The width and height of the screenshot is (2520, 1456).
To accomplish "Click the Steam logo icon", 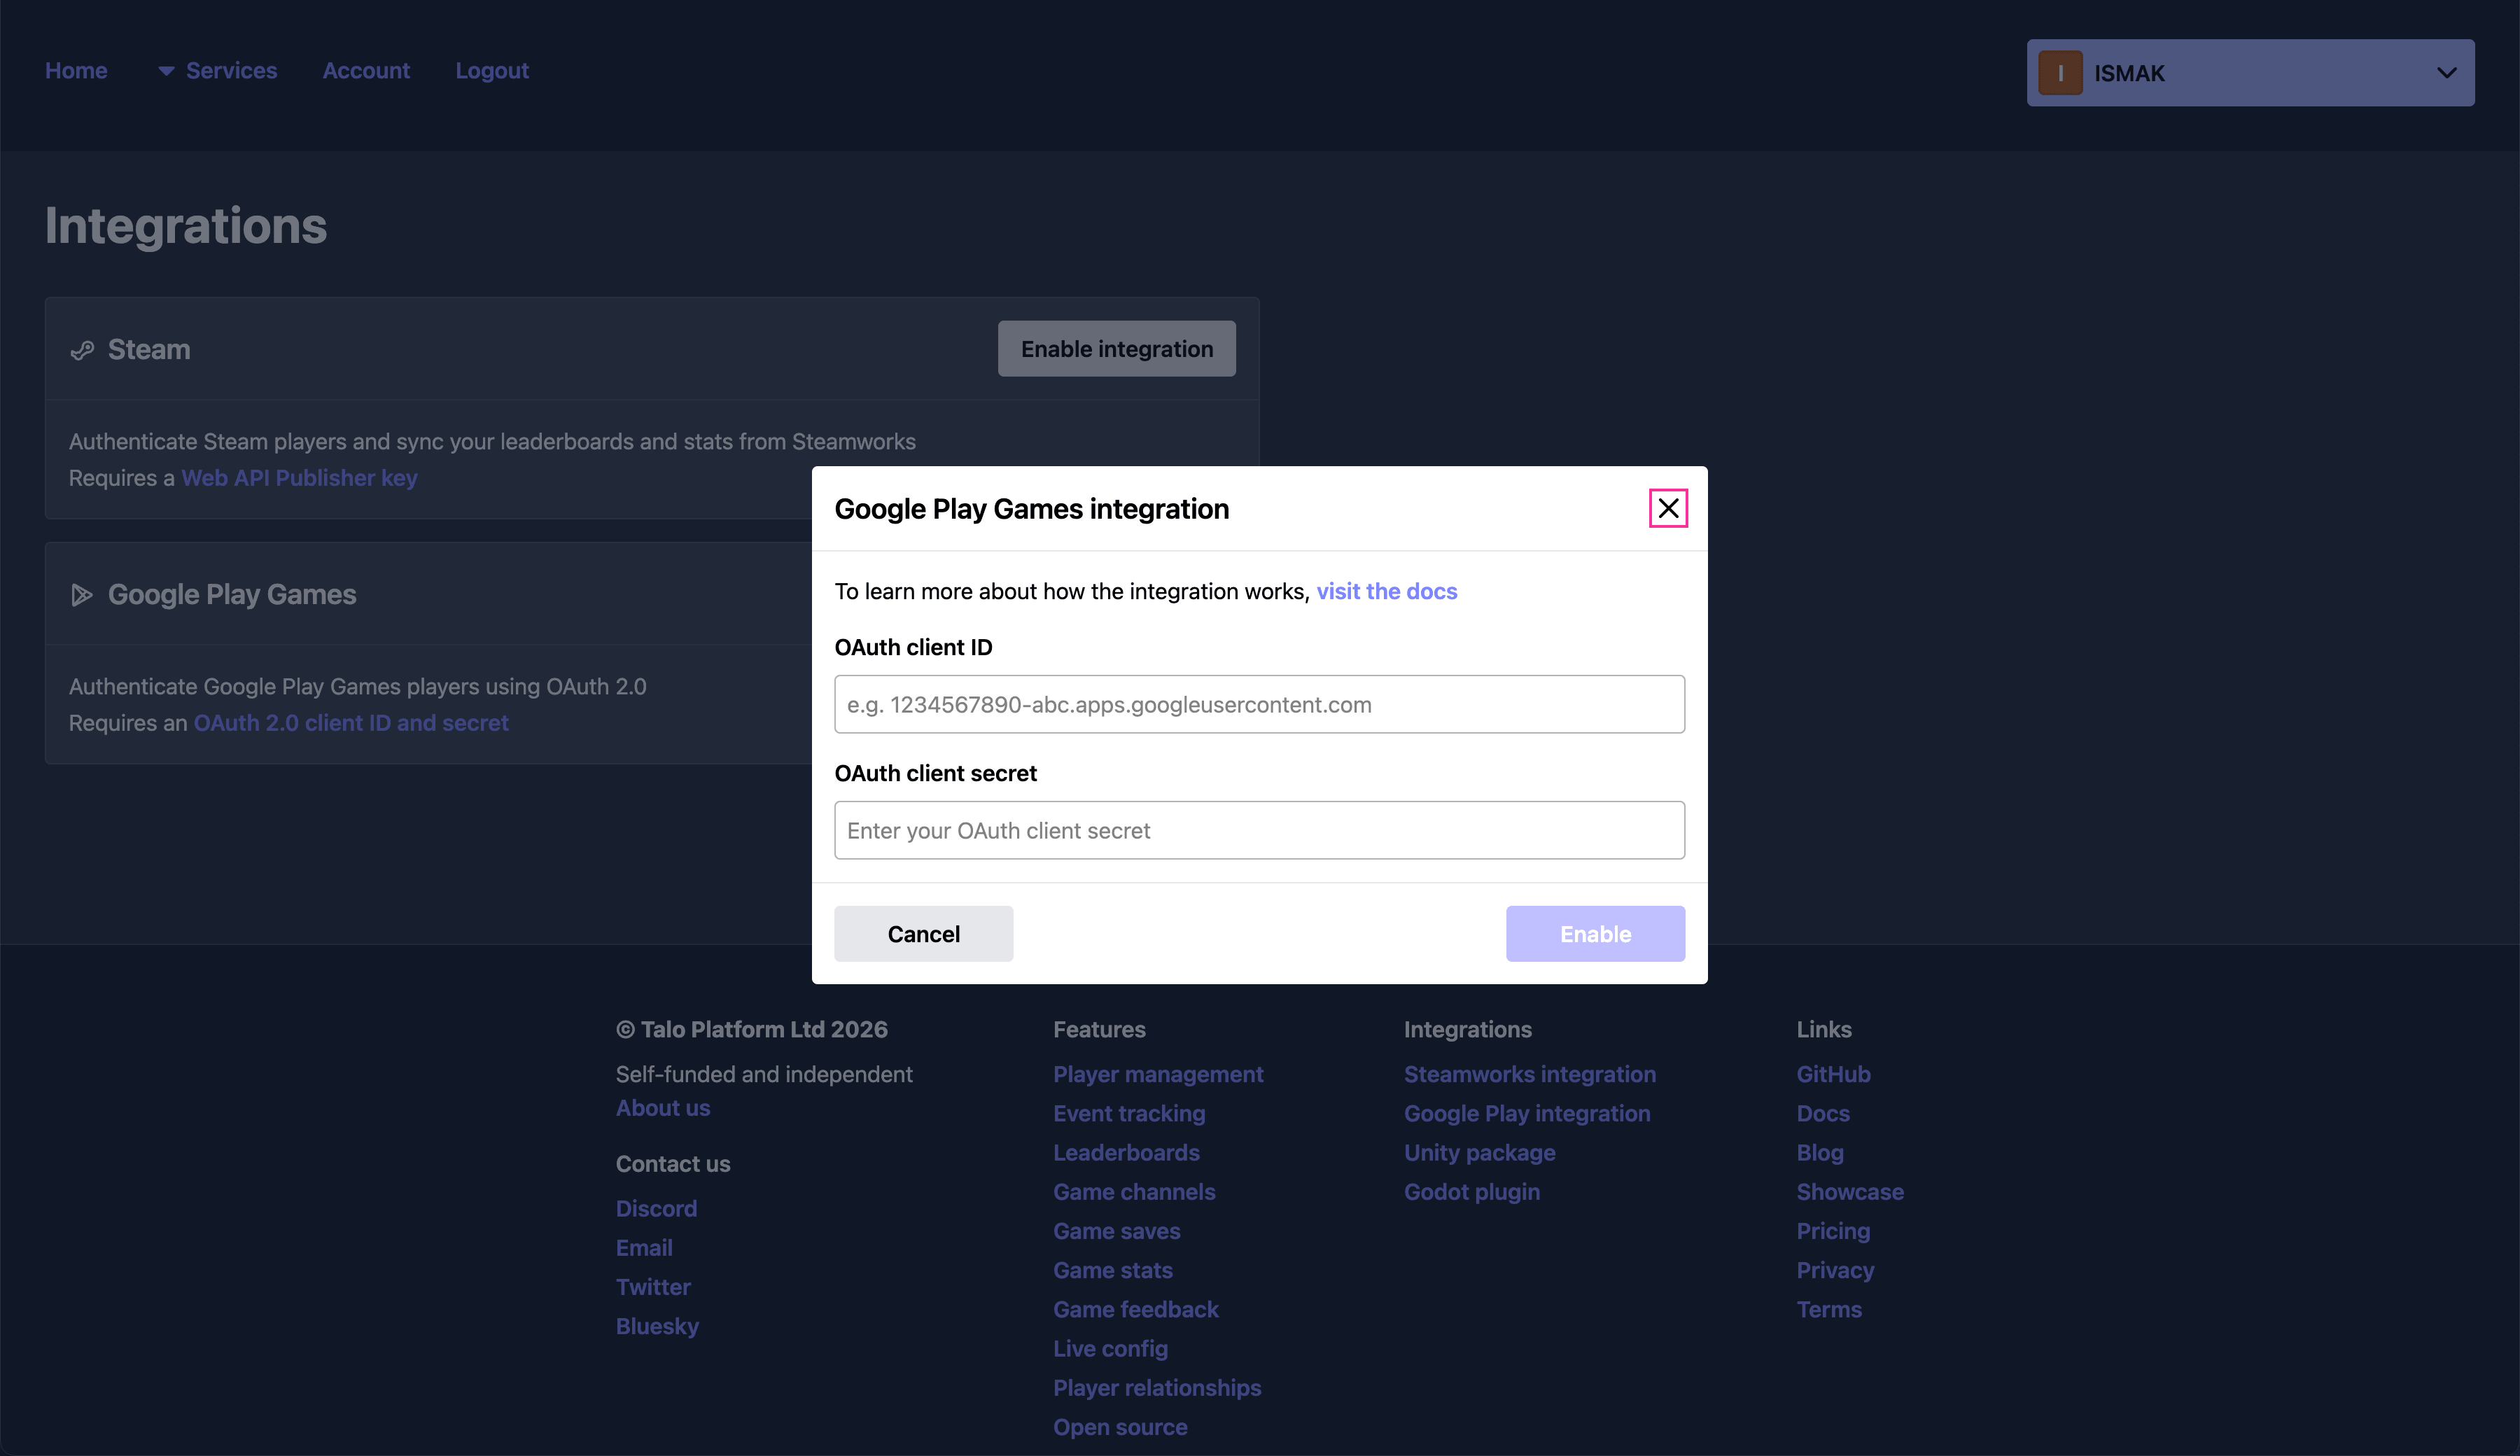I will [x=83, y=350].
